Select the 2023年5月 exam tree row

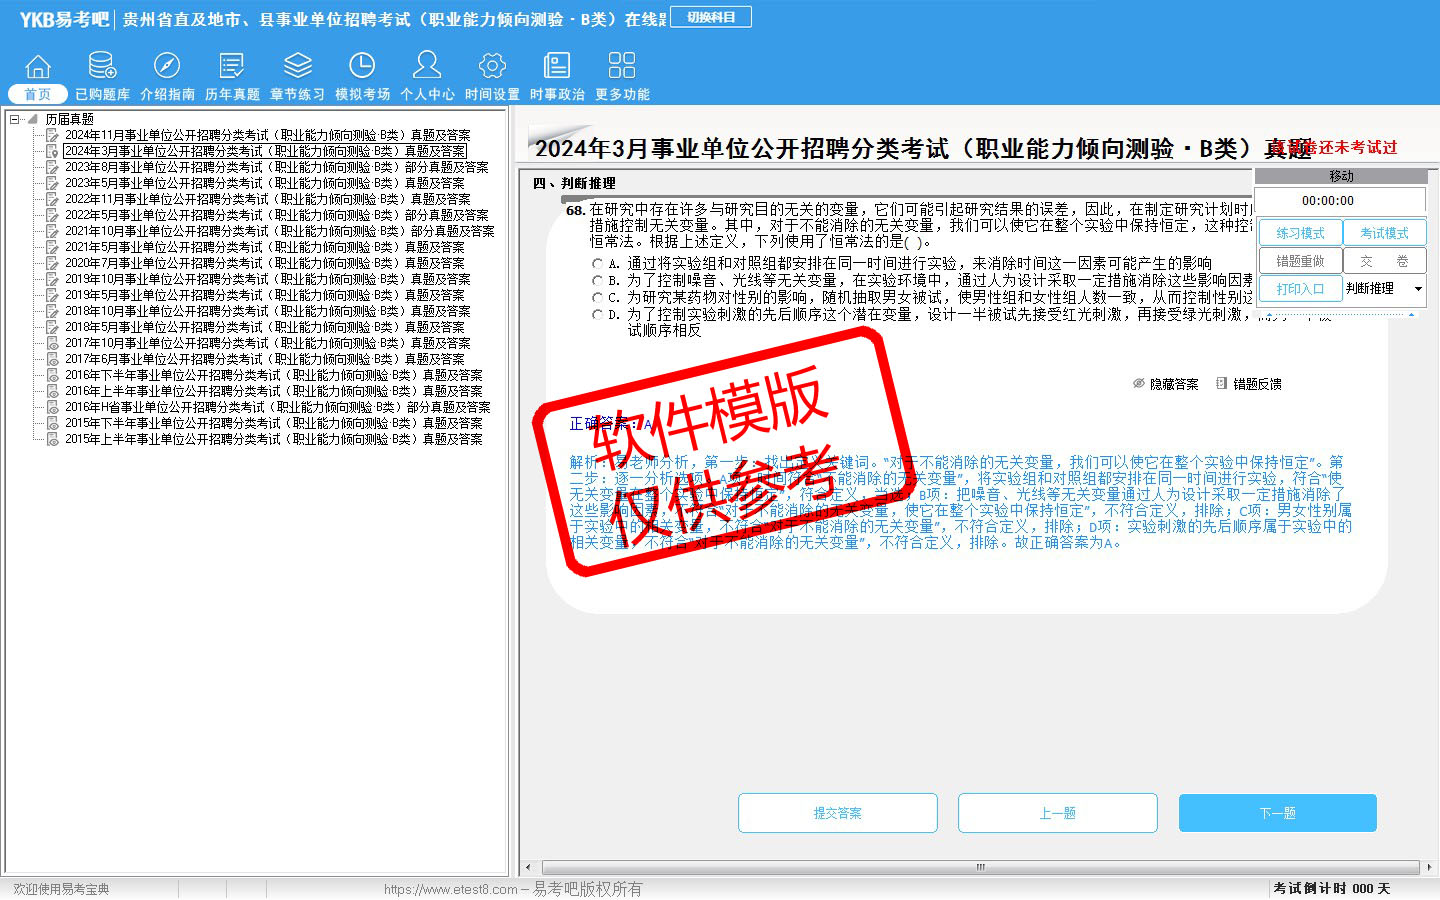(x=265, y=183)
